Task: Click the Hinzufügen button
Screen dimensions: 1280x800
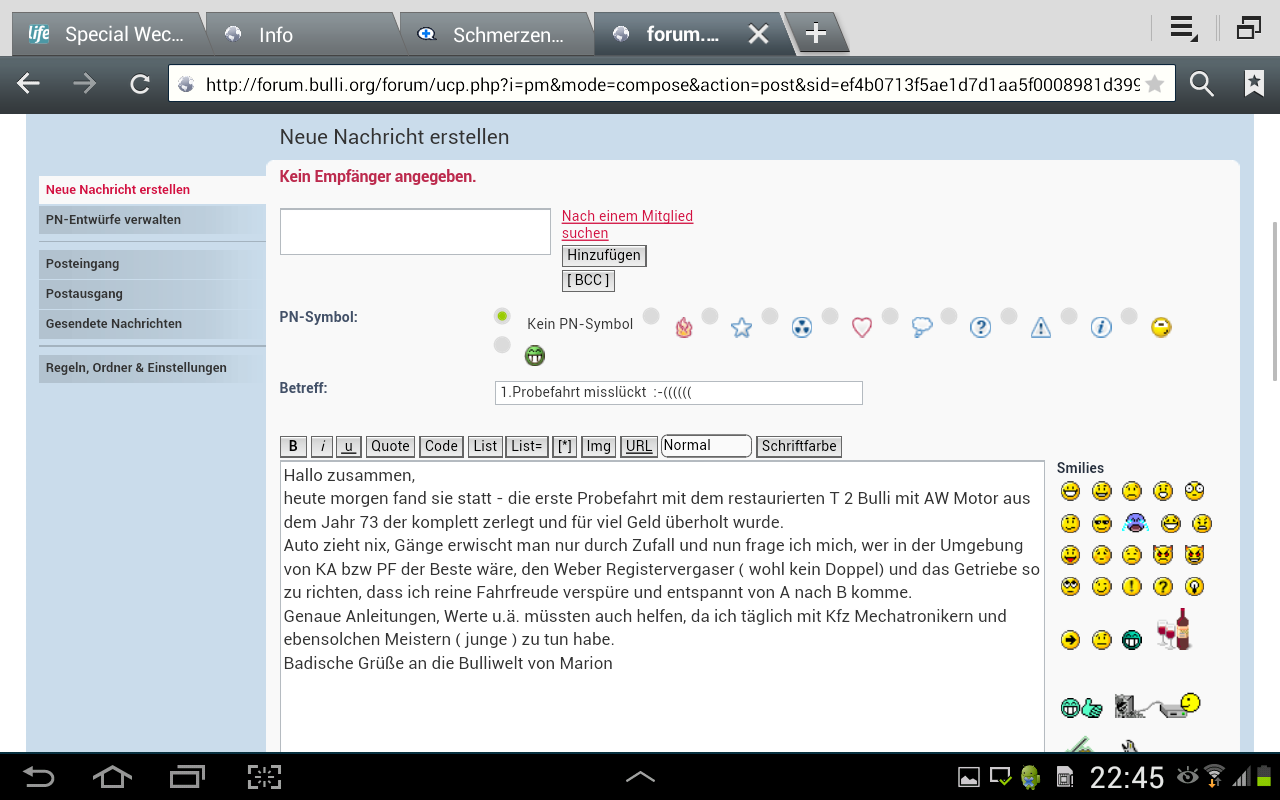Action: [x=604, y=256]
